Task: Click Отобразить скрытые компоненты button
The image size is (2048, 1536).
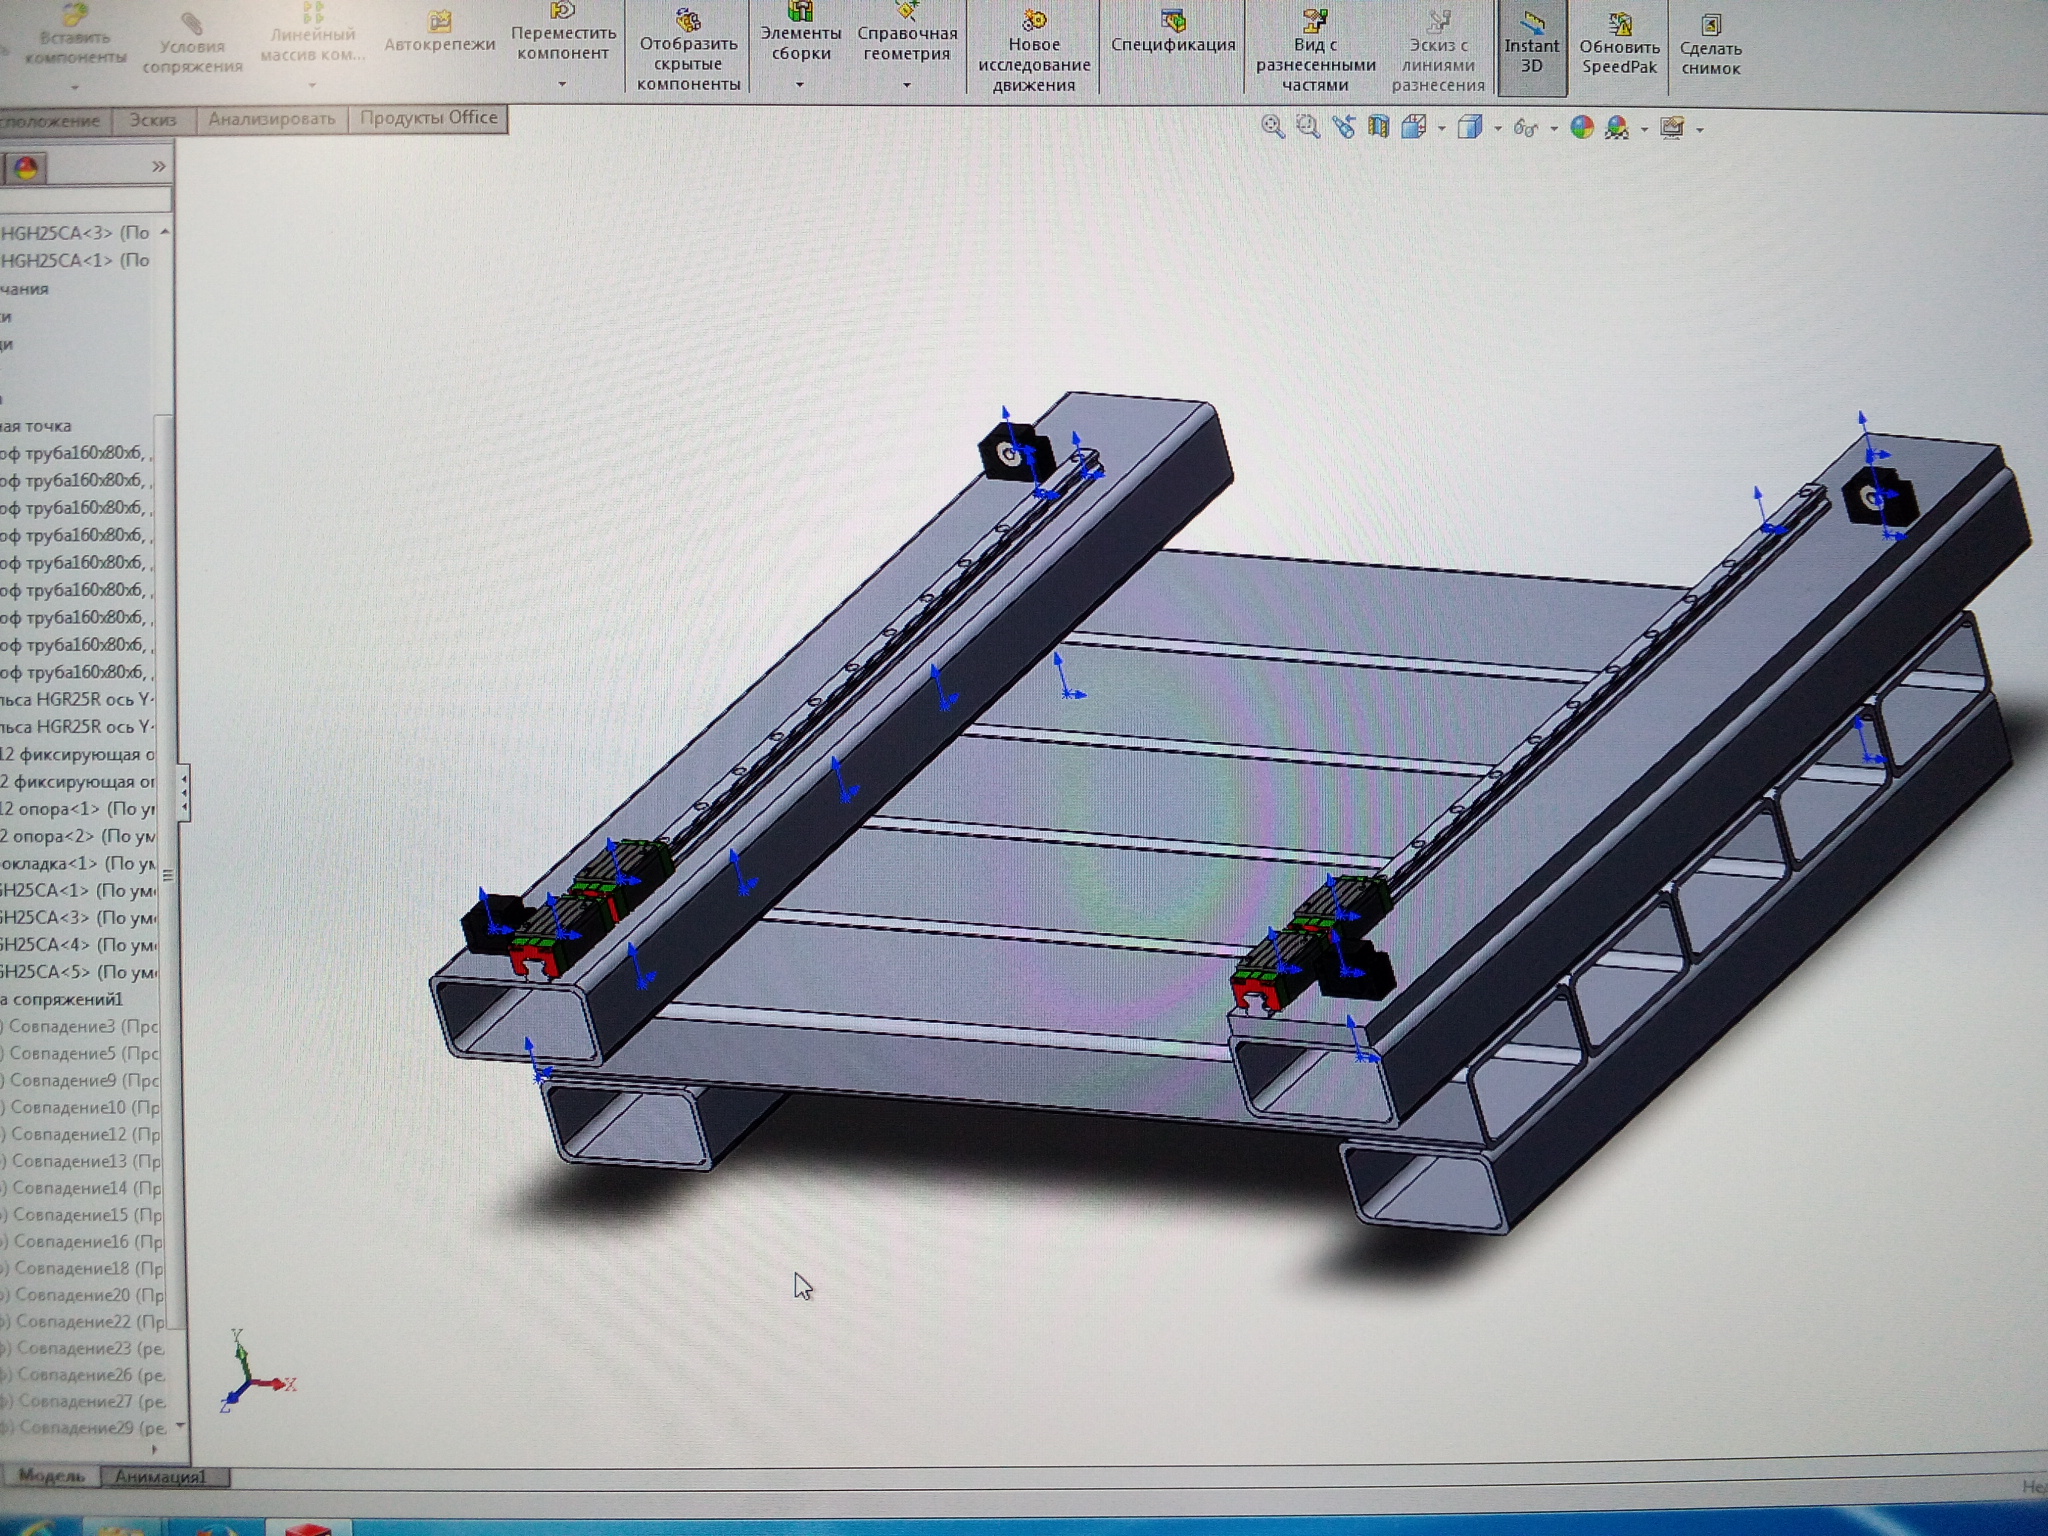Action: pos(688,50)
